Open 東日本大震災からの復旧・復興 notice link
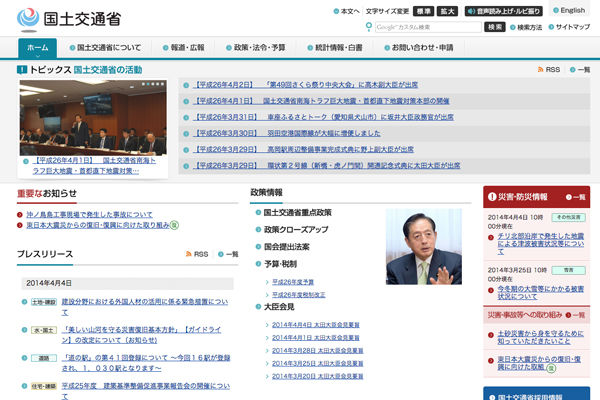Viewport: 600px width, 400px height. pyautogui.click(x=98, y=225)
